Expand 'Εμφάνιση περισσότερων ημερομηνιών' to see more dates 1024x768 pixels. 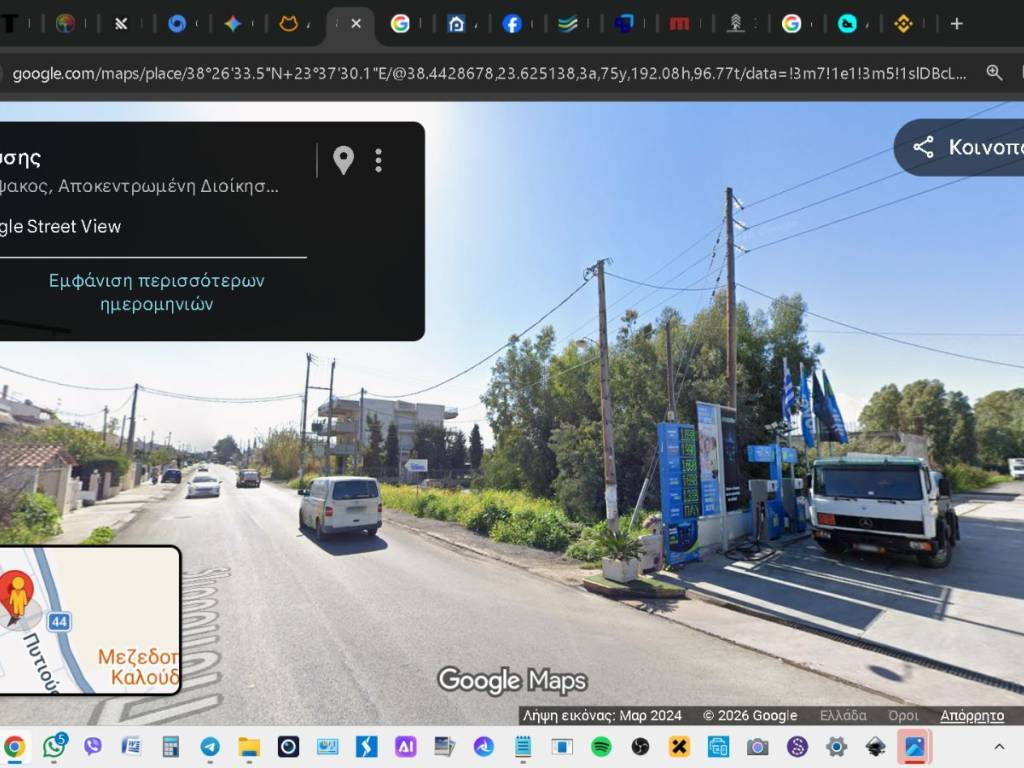pos(157,292)
